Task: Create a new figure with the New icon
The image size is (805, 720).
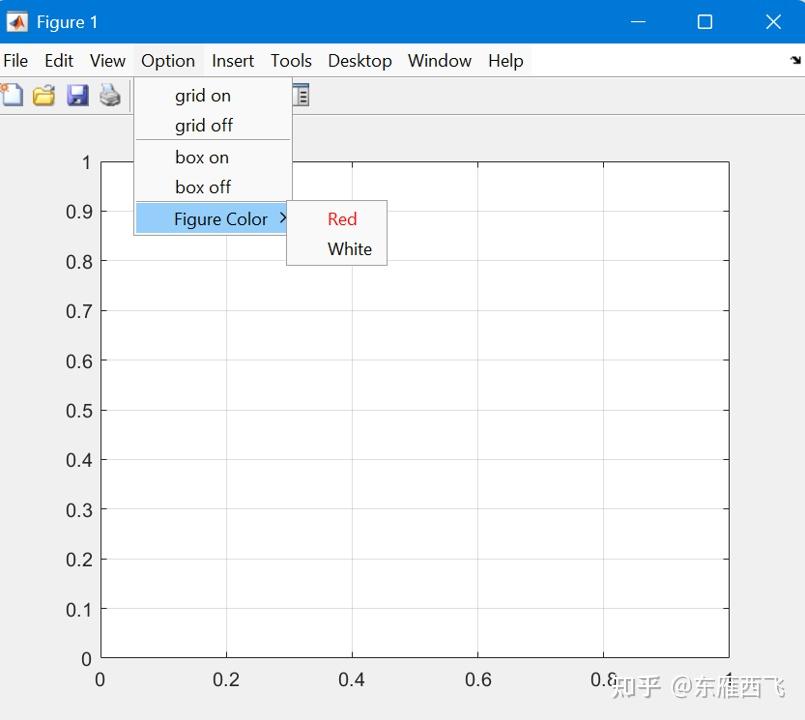Action: coord(12,95)
